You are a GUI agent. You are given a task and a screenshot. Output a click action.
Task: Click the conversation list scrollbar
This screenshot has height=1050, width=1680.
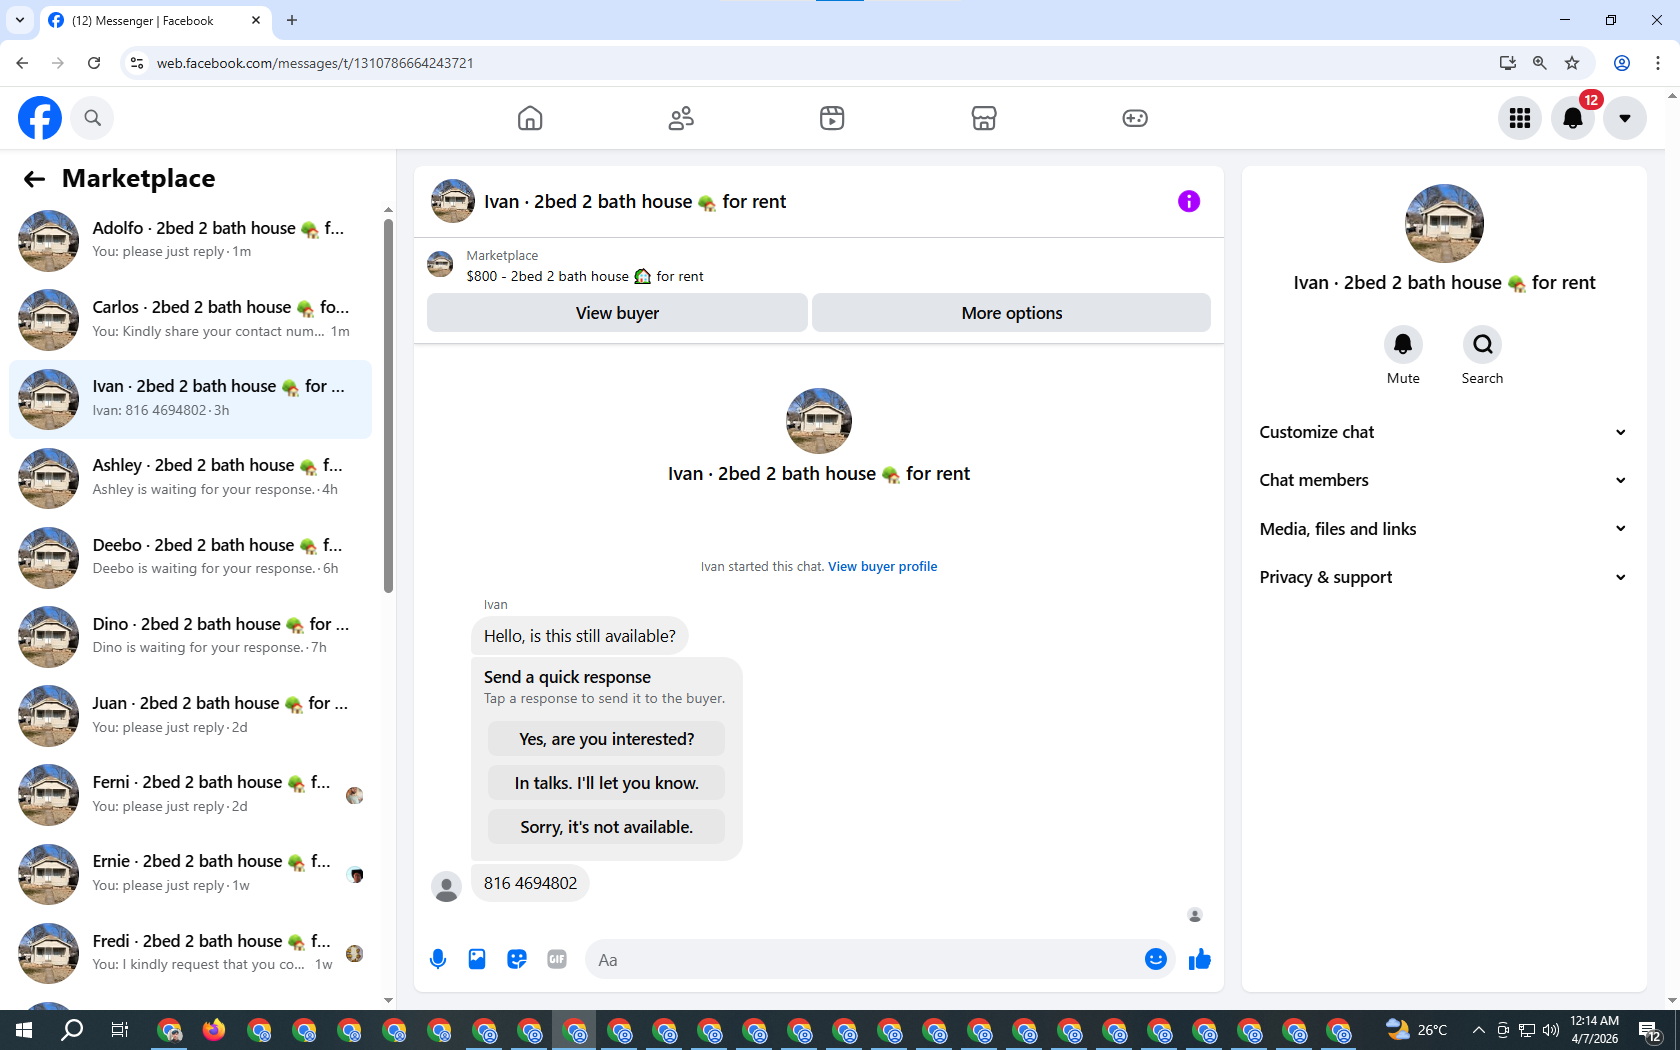(388, 405)
